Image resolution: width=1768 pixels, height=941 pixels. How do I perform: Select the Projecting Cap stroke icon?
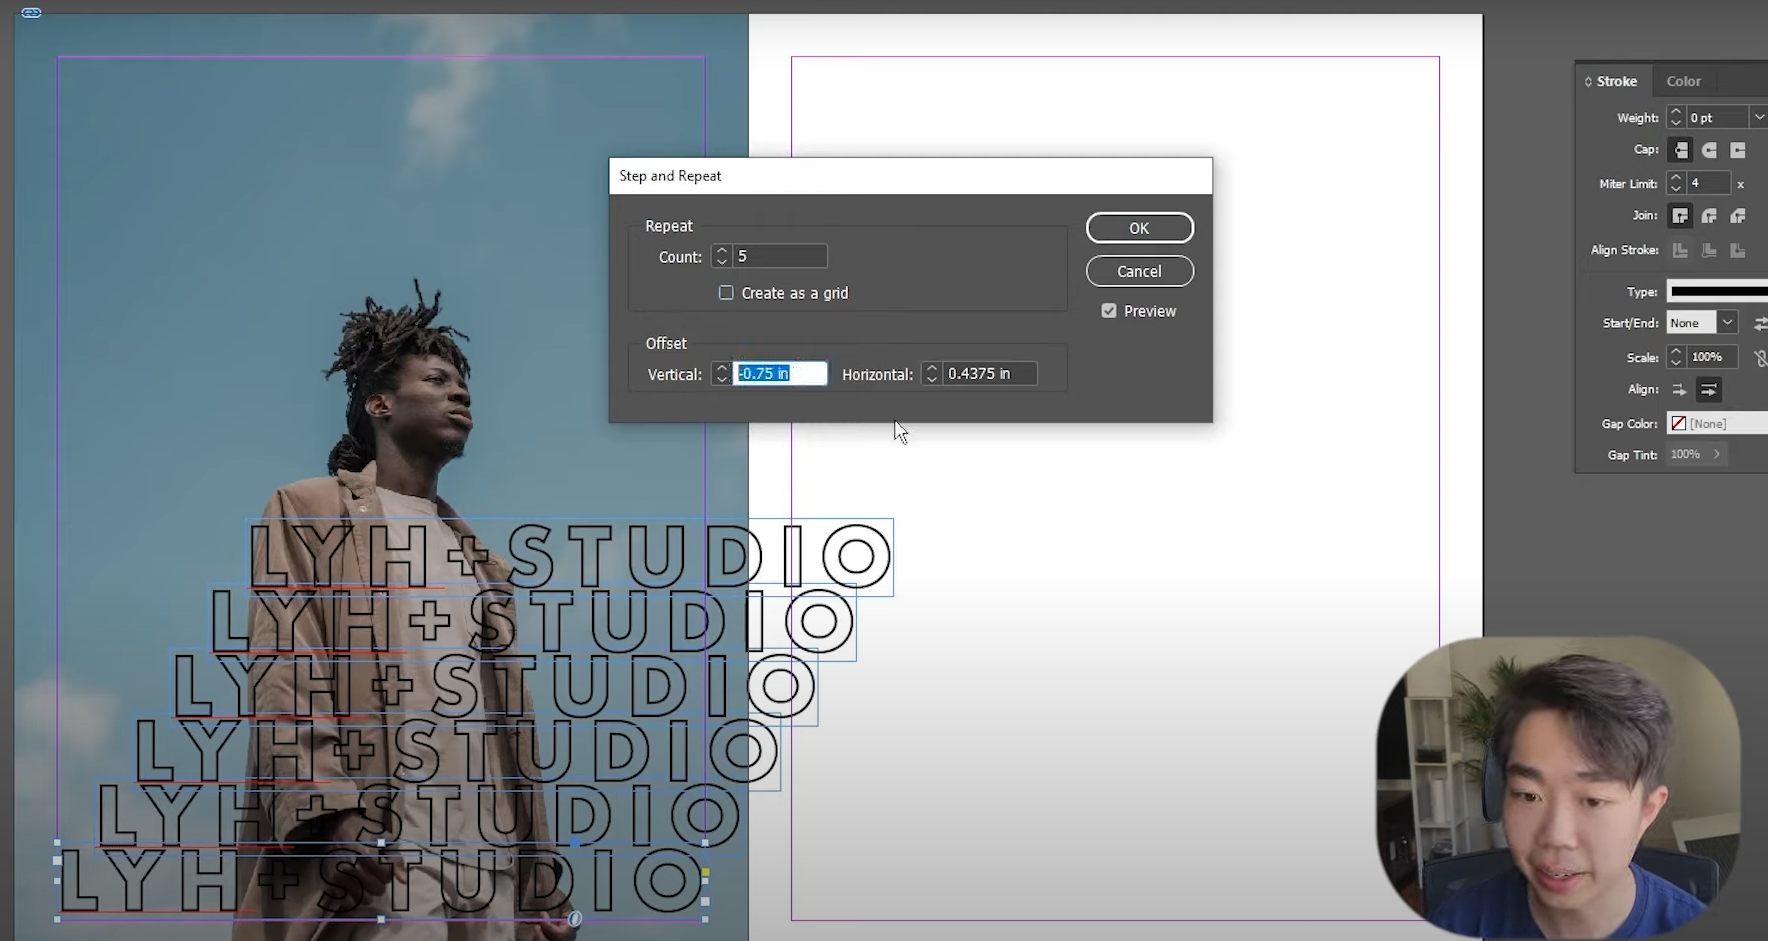1738,150
